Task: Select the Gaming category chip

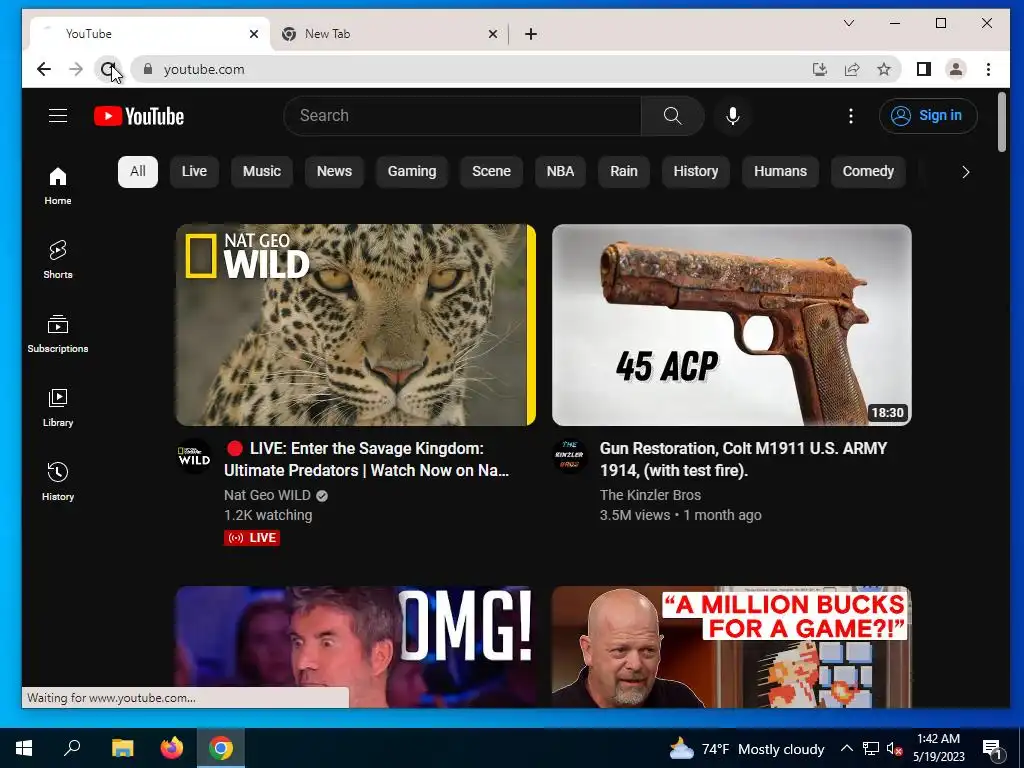Action: click(412, 172)
